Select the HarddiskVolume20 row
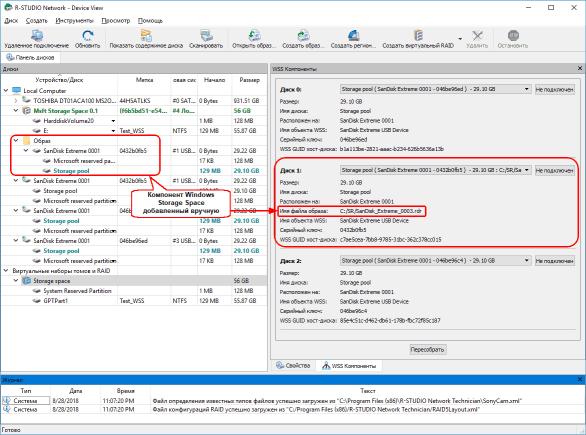 click(134, 121)
